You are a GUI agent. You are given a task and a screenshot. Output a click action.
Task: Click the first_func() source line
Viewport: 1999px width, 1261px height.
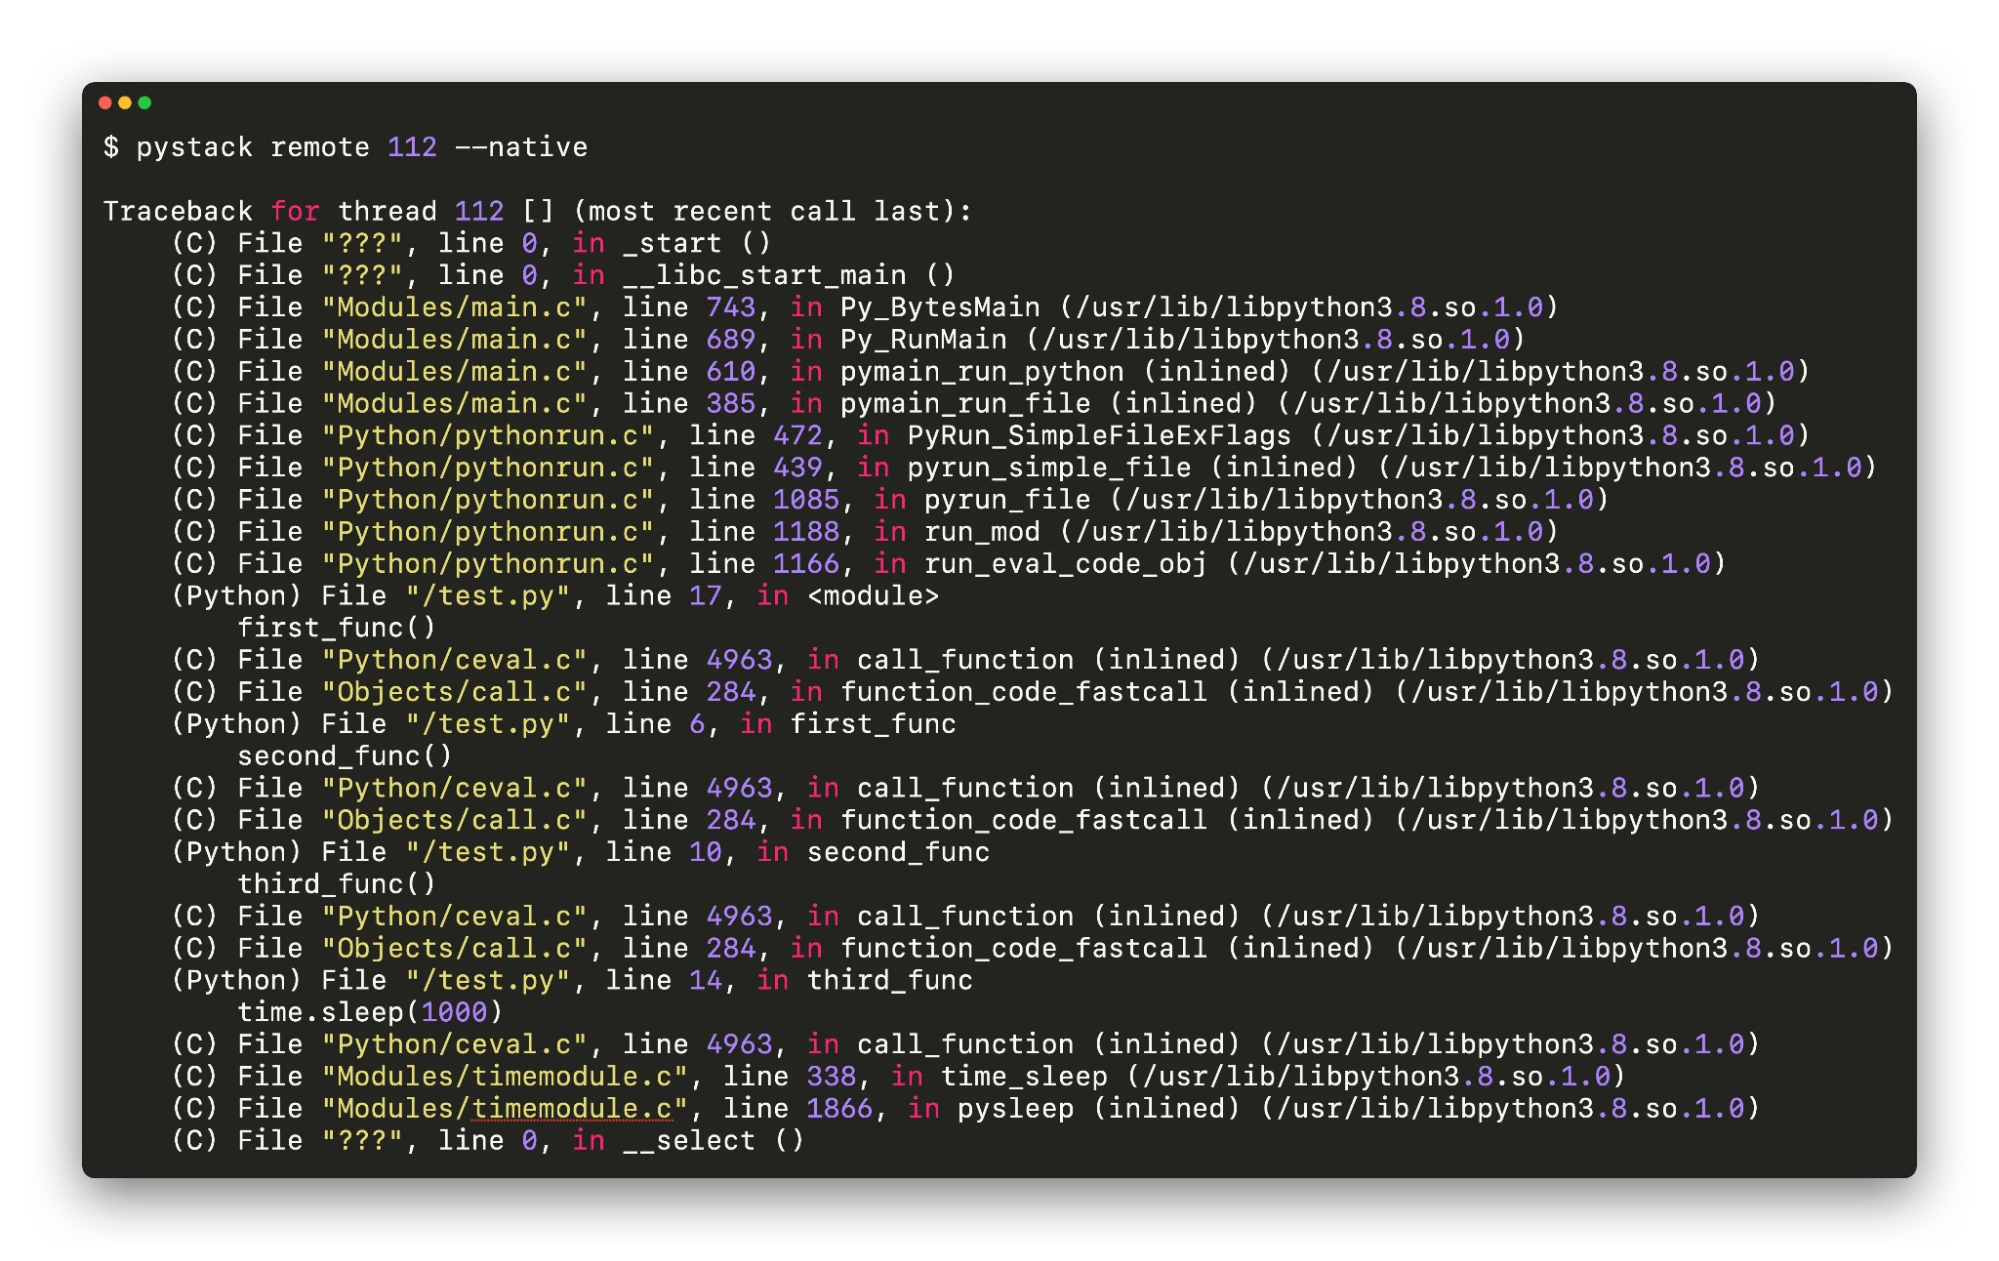pos(336,627)
